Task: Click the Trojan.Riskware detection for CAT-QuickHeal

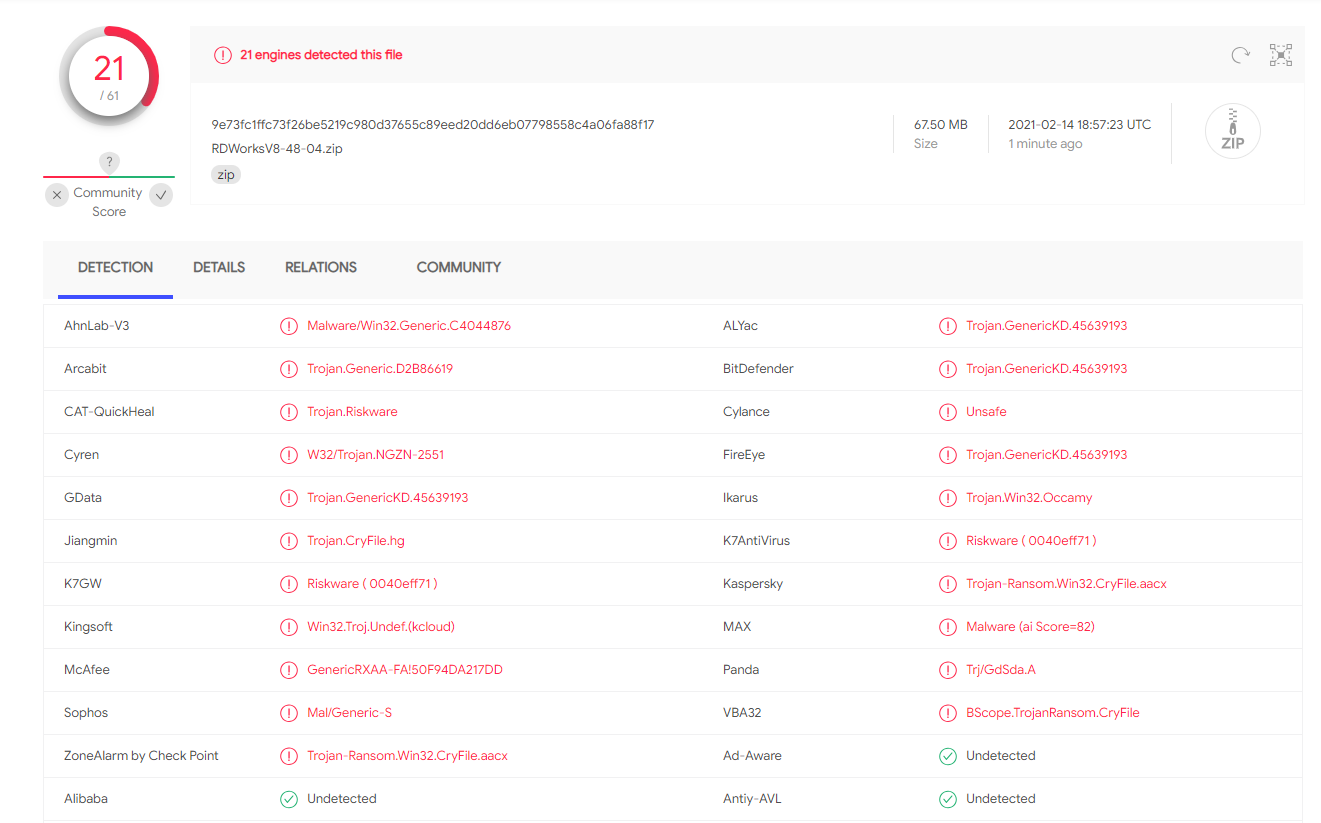Action: (352, 412)
